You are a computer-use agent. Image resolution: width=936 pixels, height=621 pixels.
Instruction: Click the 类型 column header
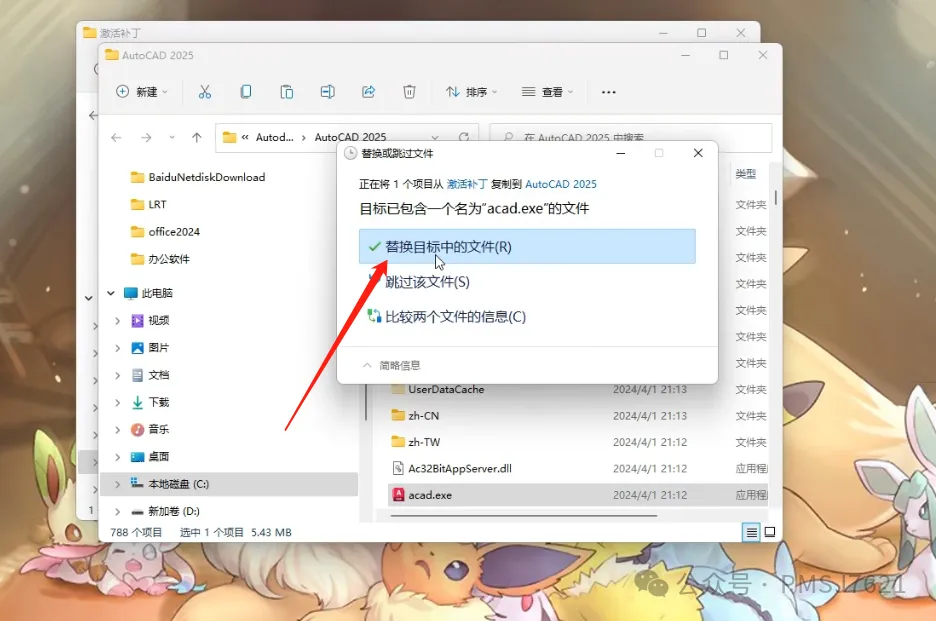746,174
